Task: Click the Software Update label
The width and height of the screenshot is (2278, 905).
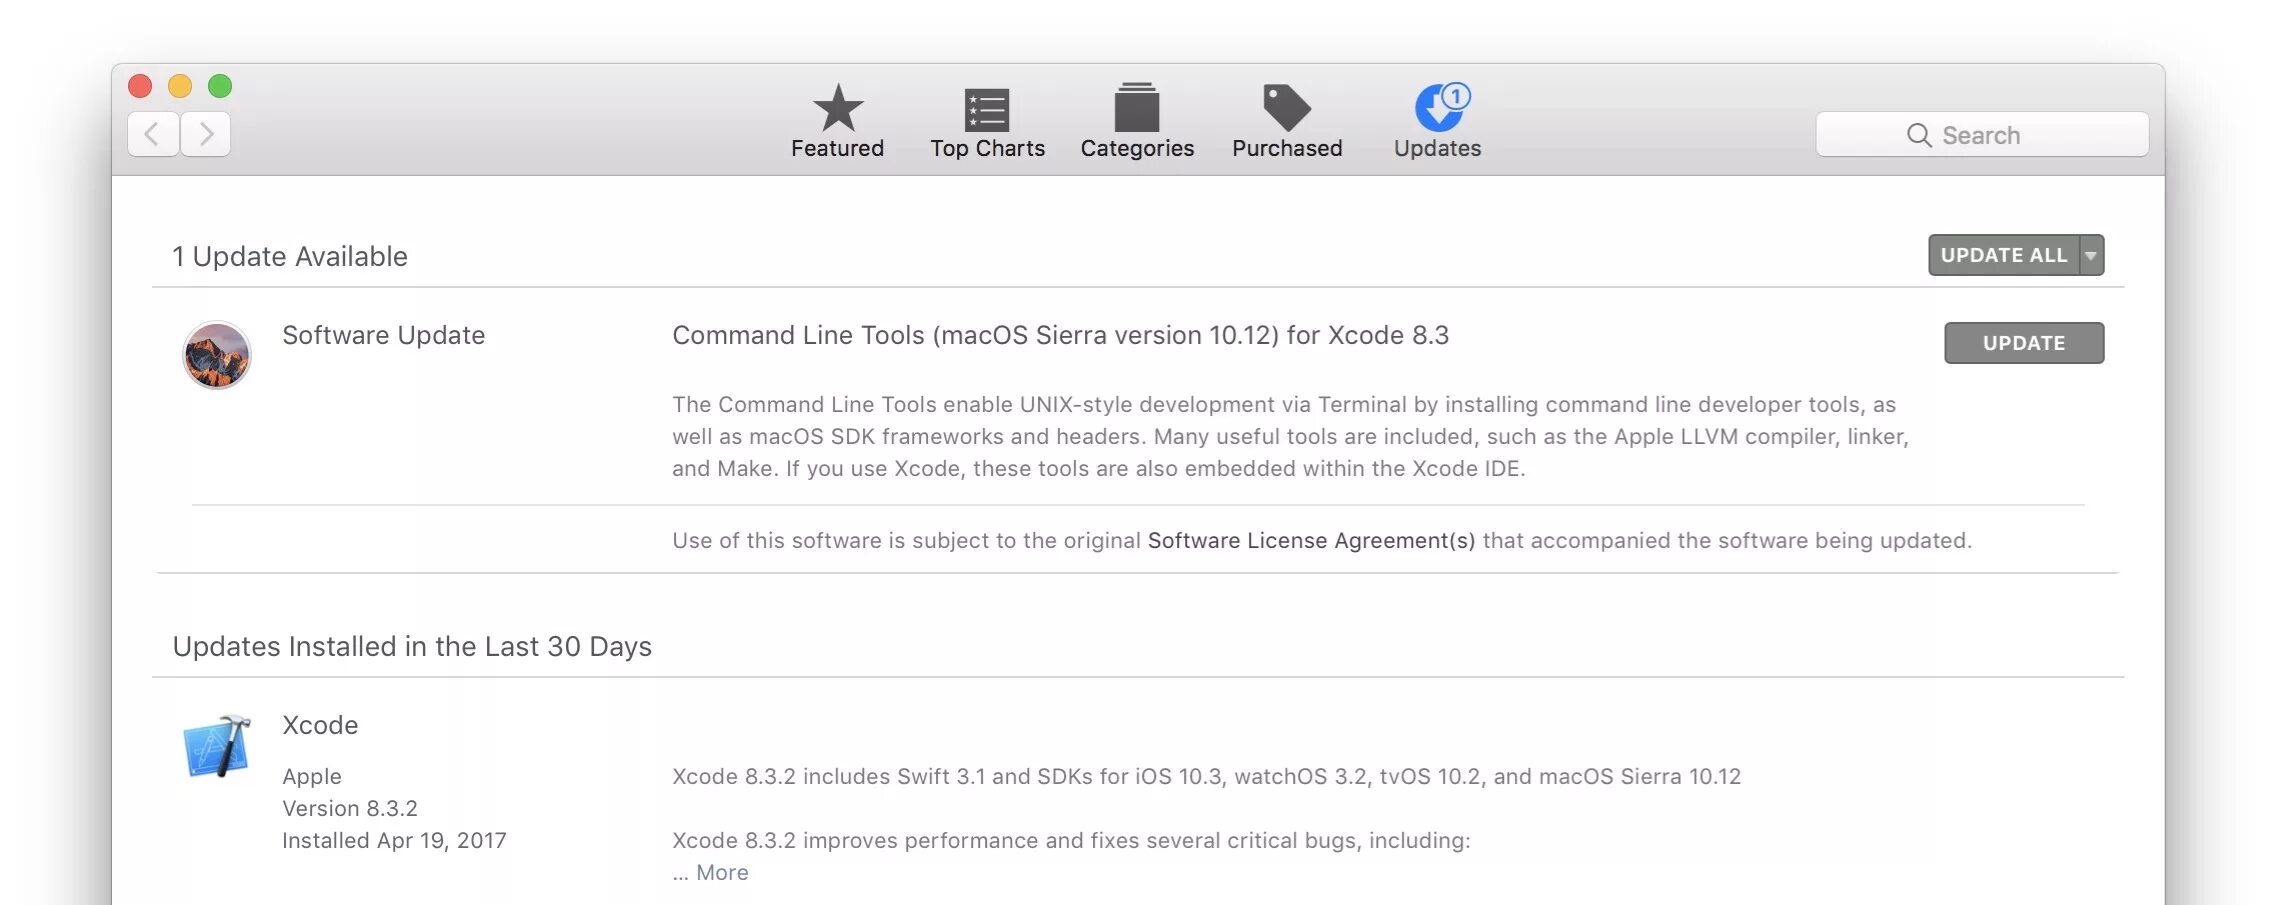Action: (384, 336)
